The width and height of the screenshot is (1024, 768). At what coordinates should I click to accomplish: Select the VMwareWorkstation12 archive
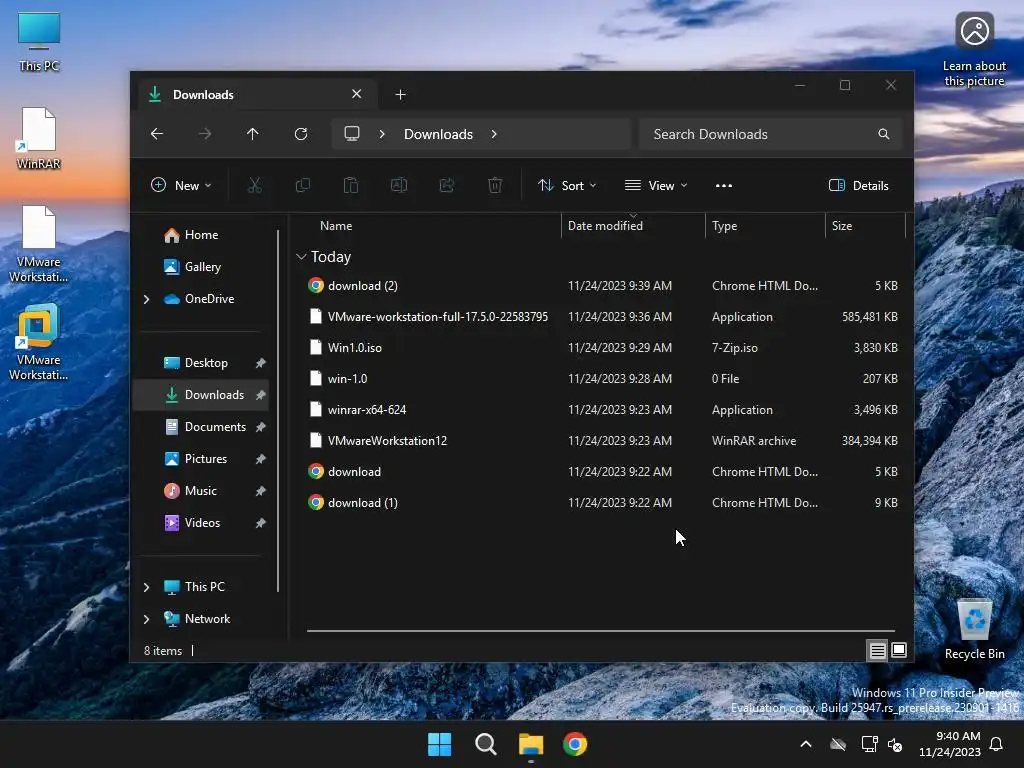(x=602, y=441)
